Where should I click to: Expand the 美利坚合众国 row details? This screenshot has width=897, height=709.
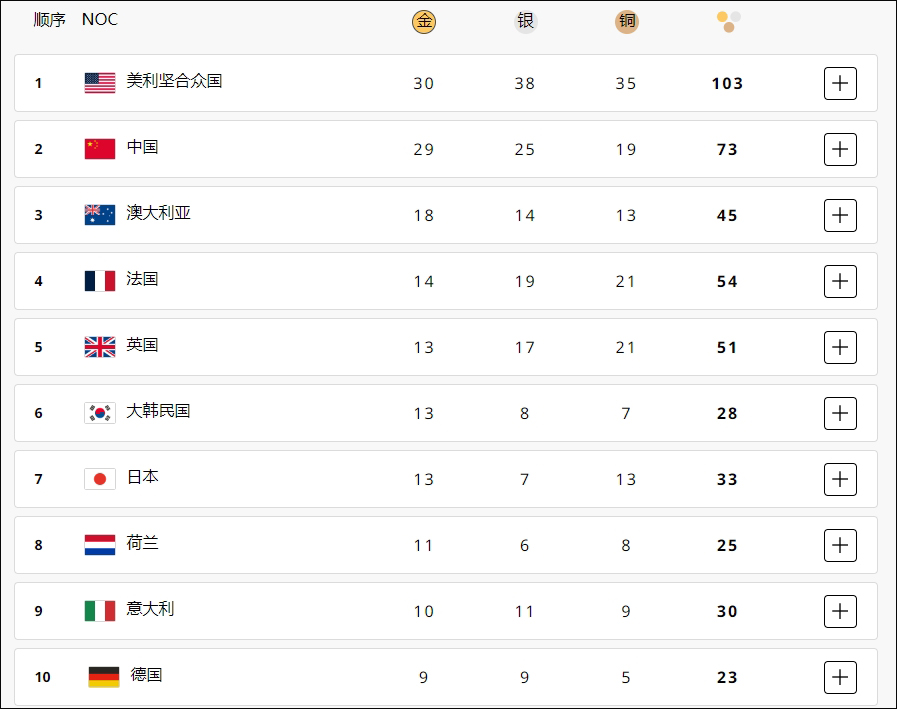840,83
